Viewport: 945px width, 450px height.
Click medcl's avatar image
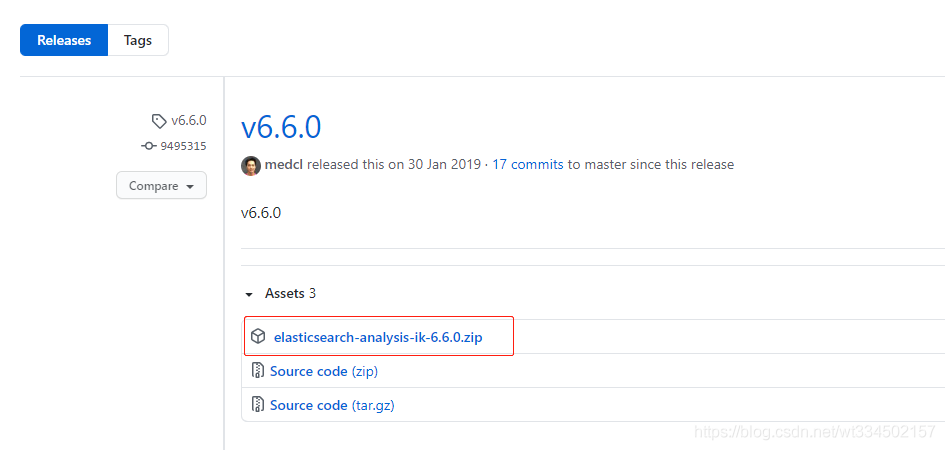(251, 165)
